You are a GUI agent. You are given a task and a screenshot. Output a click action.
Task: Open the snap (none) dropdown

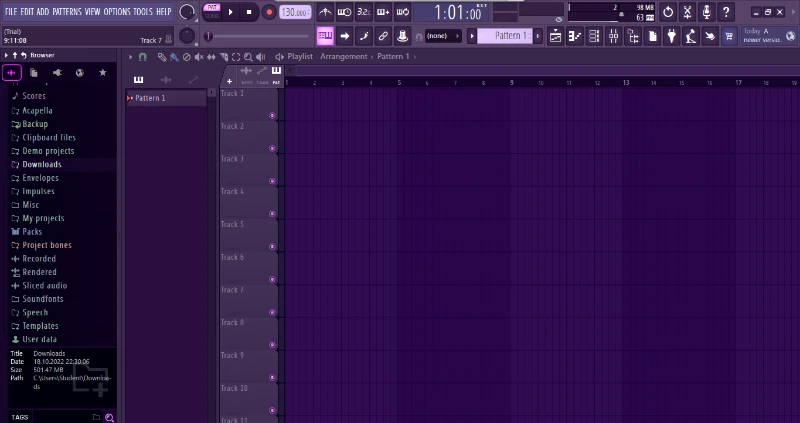(x=442, y=36)
